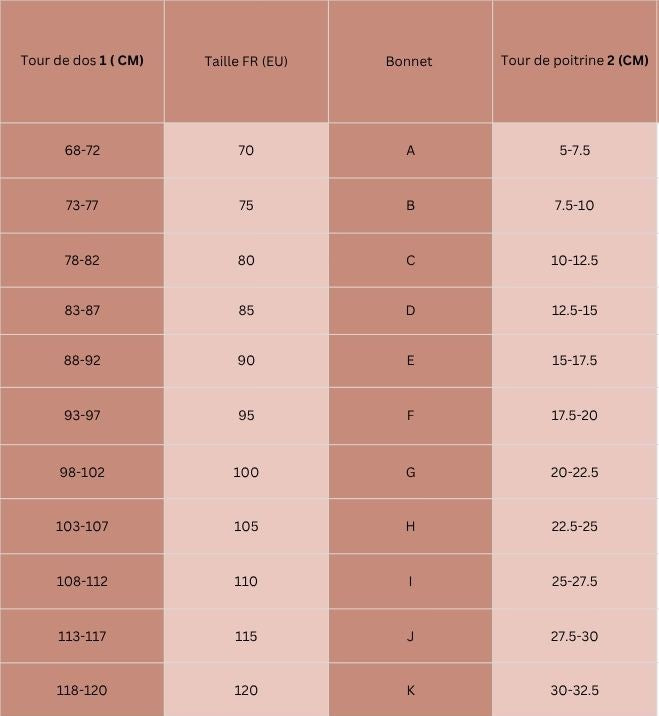
Task: Select the 12.5-15 bust difference cell
Action: [x=574, y=310]
